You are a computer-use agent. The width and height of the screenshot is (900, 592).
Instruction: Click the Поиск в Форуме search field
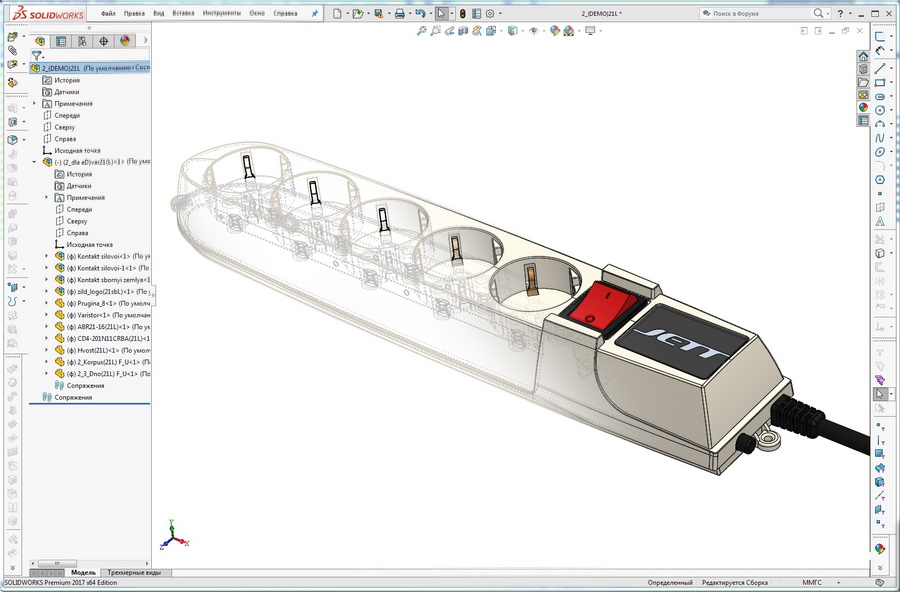click(757, 13)
